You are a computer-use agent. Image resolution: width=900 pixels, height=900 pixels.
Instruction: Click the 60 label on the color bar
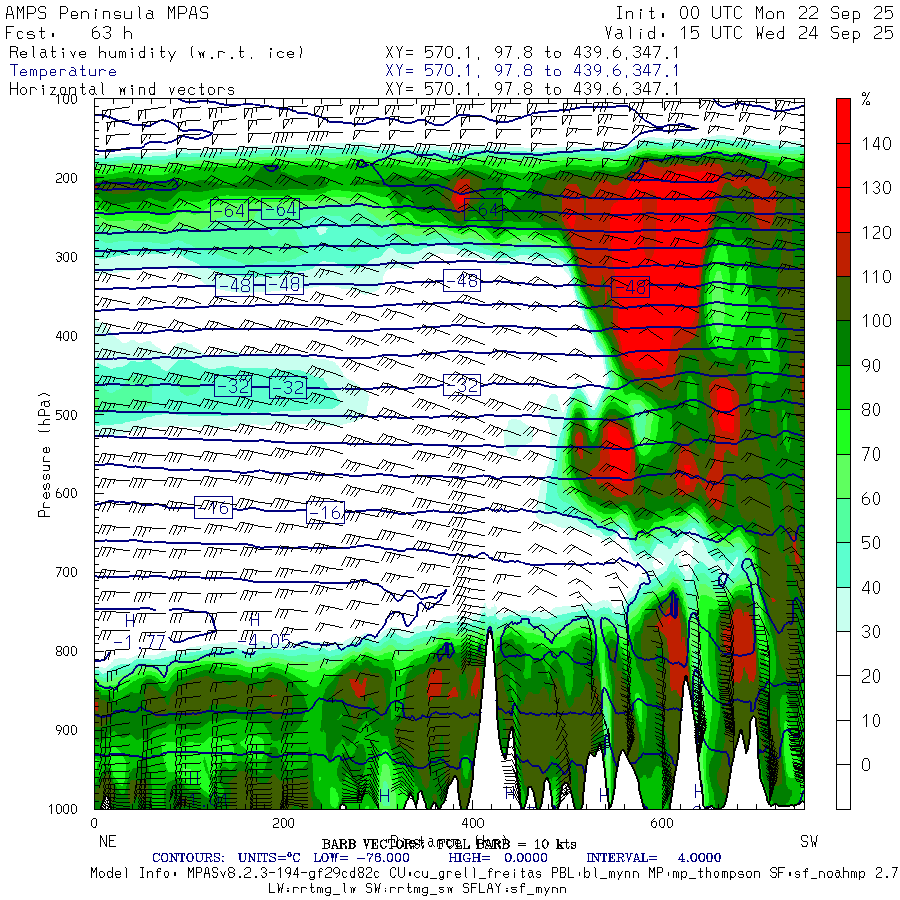coord(871,499)
